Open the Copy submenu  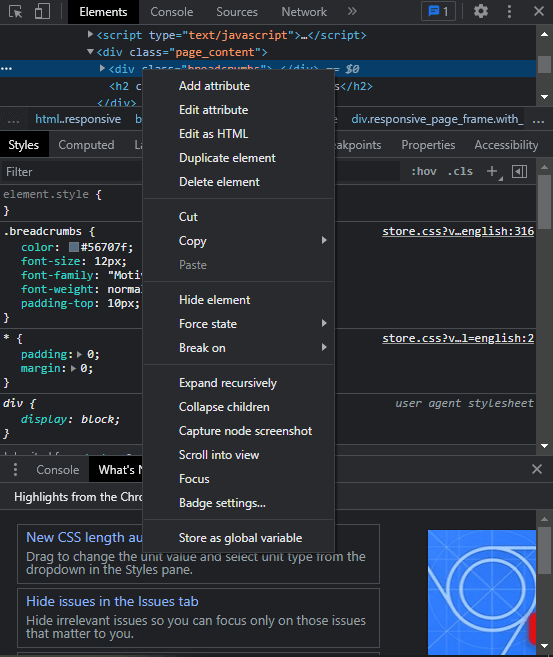point(238,241)
